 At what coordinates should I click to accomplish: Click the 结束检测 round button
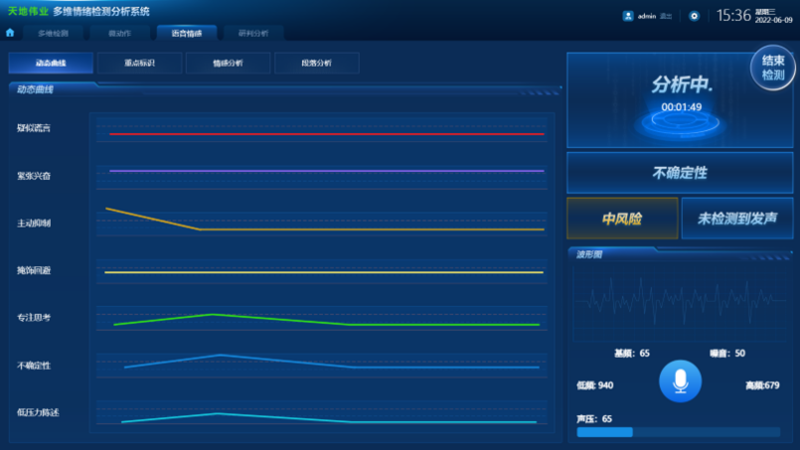(x=772, y=68)
